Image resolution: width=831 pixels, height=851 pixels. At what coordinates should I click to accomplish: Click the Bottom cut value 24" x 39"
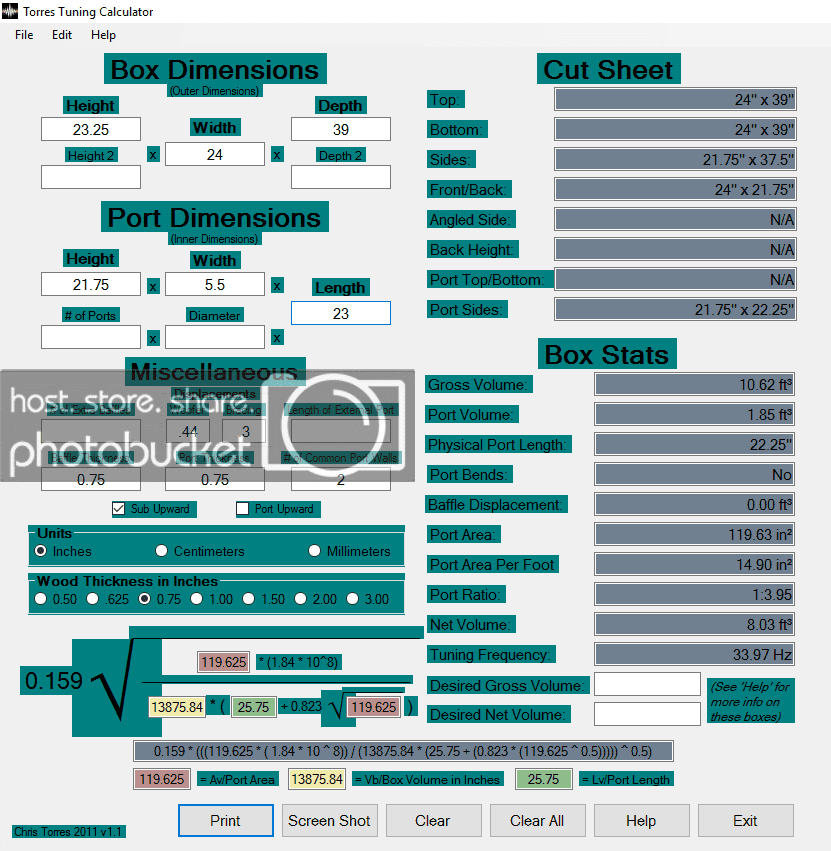coord(675,130)
